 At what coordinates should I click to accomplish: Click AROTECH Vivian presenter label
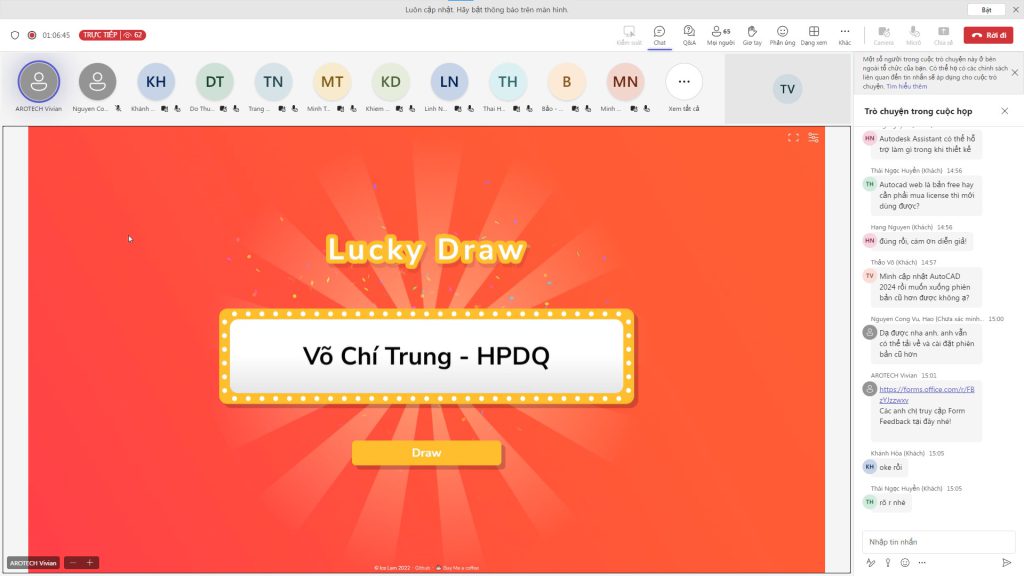point(33,563)
